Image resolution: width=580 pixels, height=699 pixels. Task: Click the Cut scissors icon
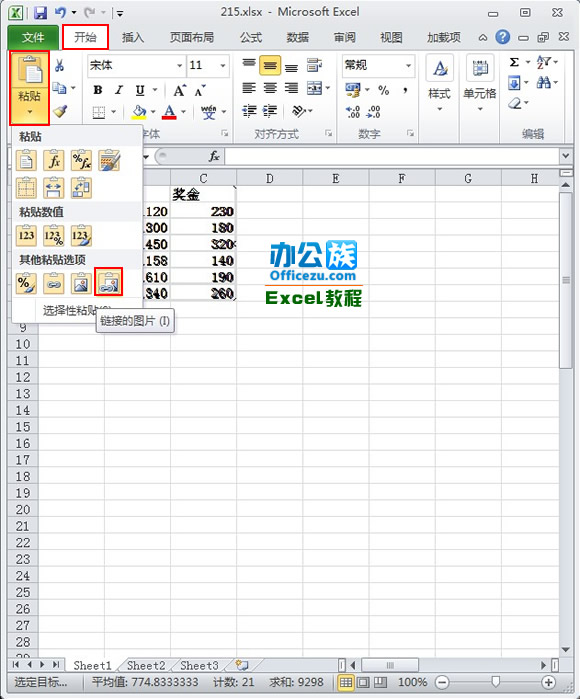(x=59, y=66)
